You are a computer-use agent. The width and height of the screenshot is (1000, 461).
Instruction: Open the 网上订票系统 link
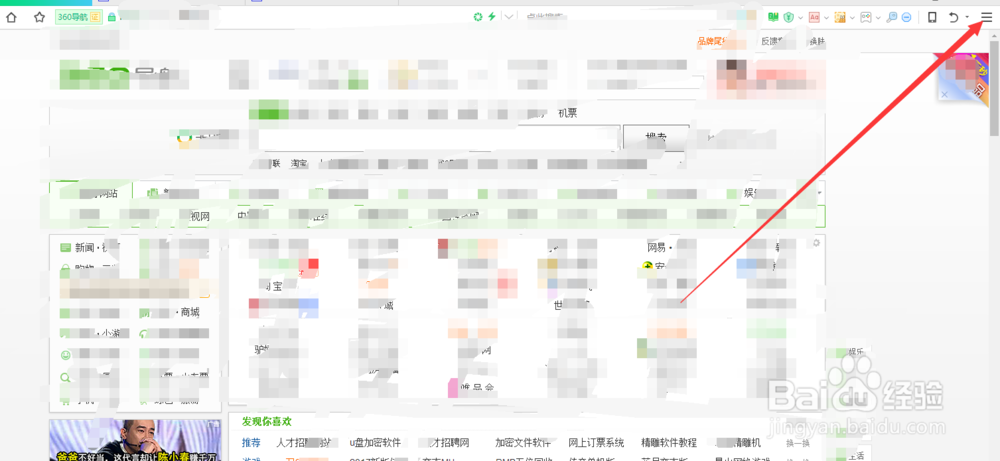(x=596, y=443)
